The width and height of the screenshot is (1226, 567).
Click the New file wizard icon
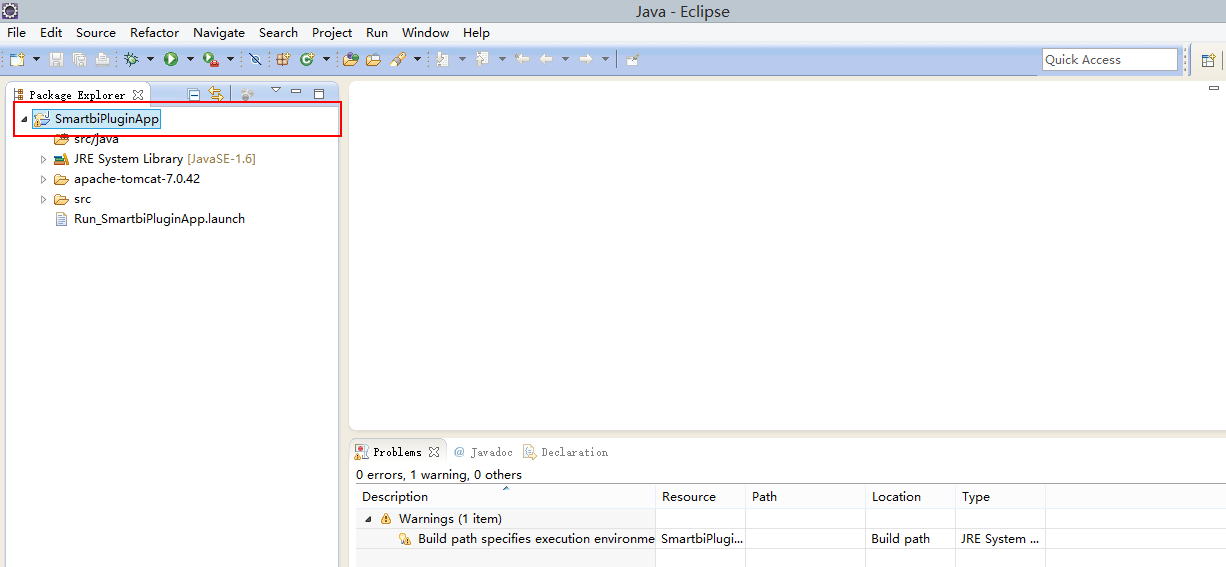(x=17, y=60)
